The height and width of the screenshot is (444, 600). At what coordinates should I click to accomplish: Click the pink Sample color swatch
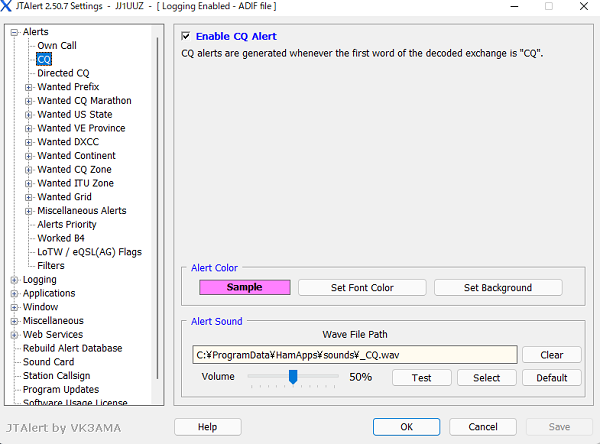(x=244, y=288)
